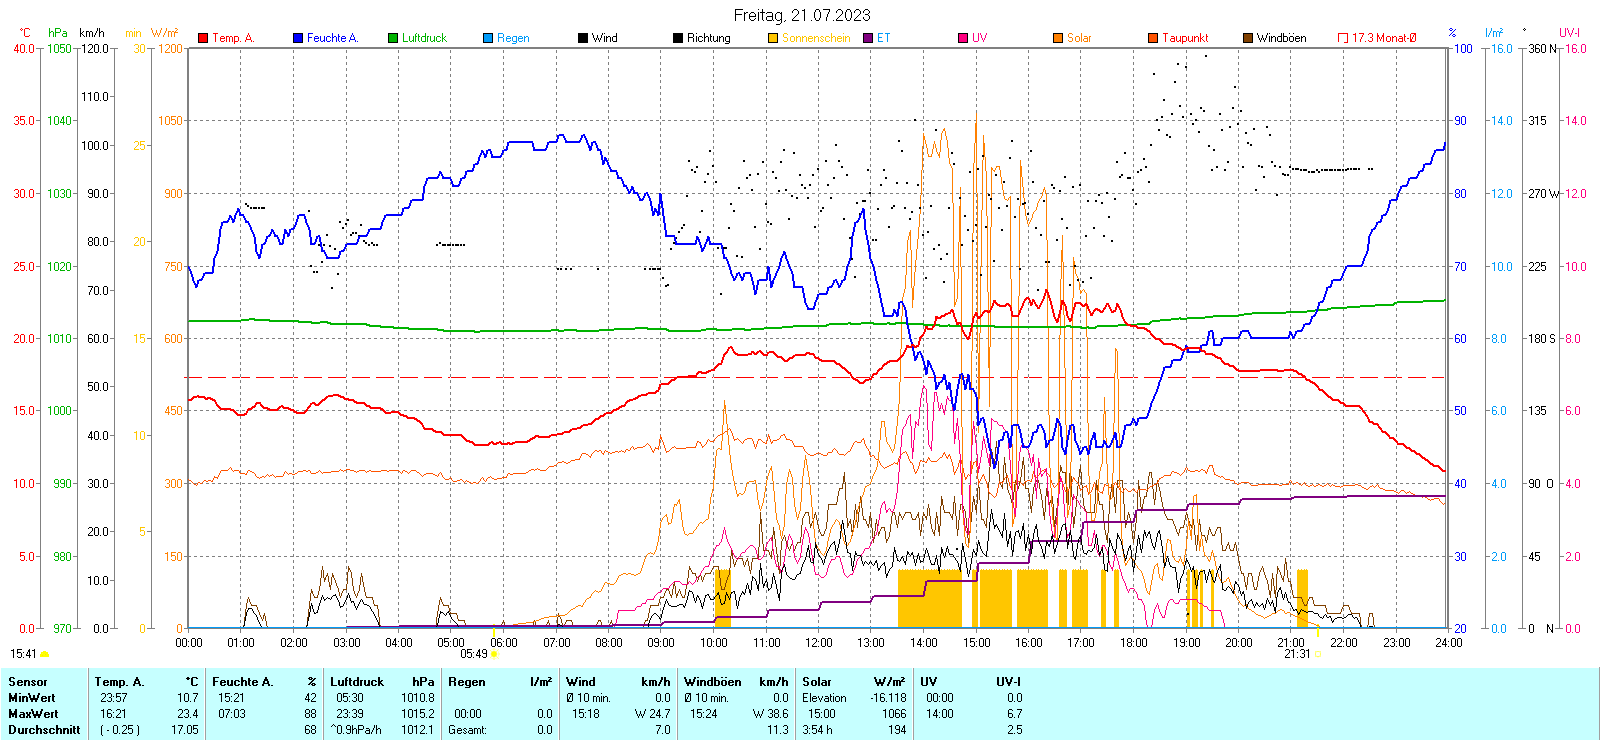Click the Regen legend label

click(513, 38)
